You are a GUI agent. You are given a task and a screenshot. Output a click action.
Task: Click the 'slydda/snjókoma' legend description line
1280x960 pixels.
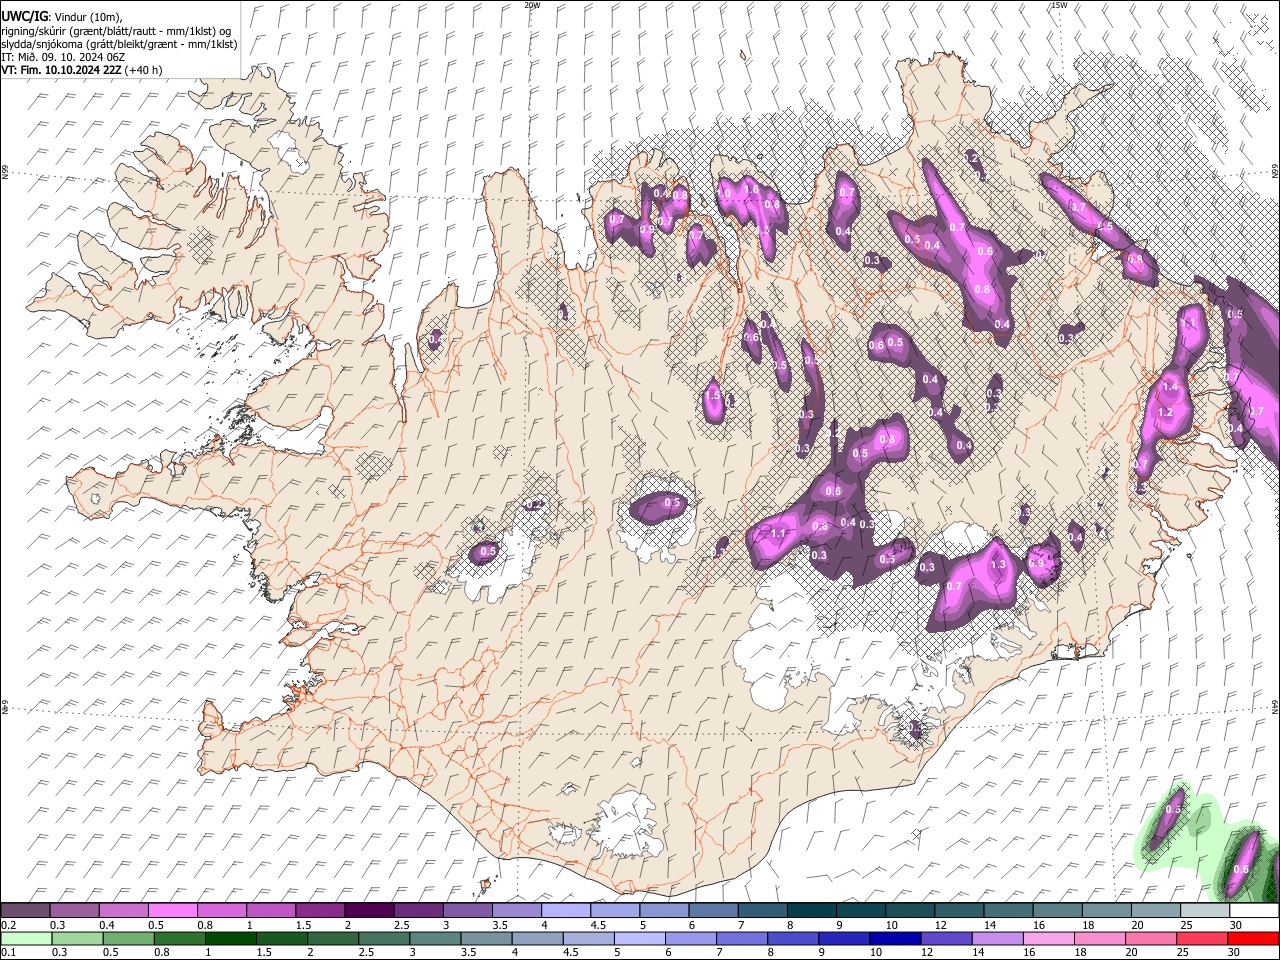pyautogui.click(x=119, y=44)
